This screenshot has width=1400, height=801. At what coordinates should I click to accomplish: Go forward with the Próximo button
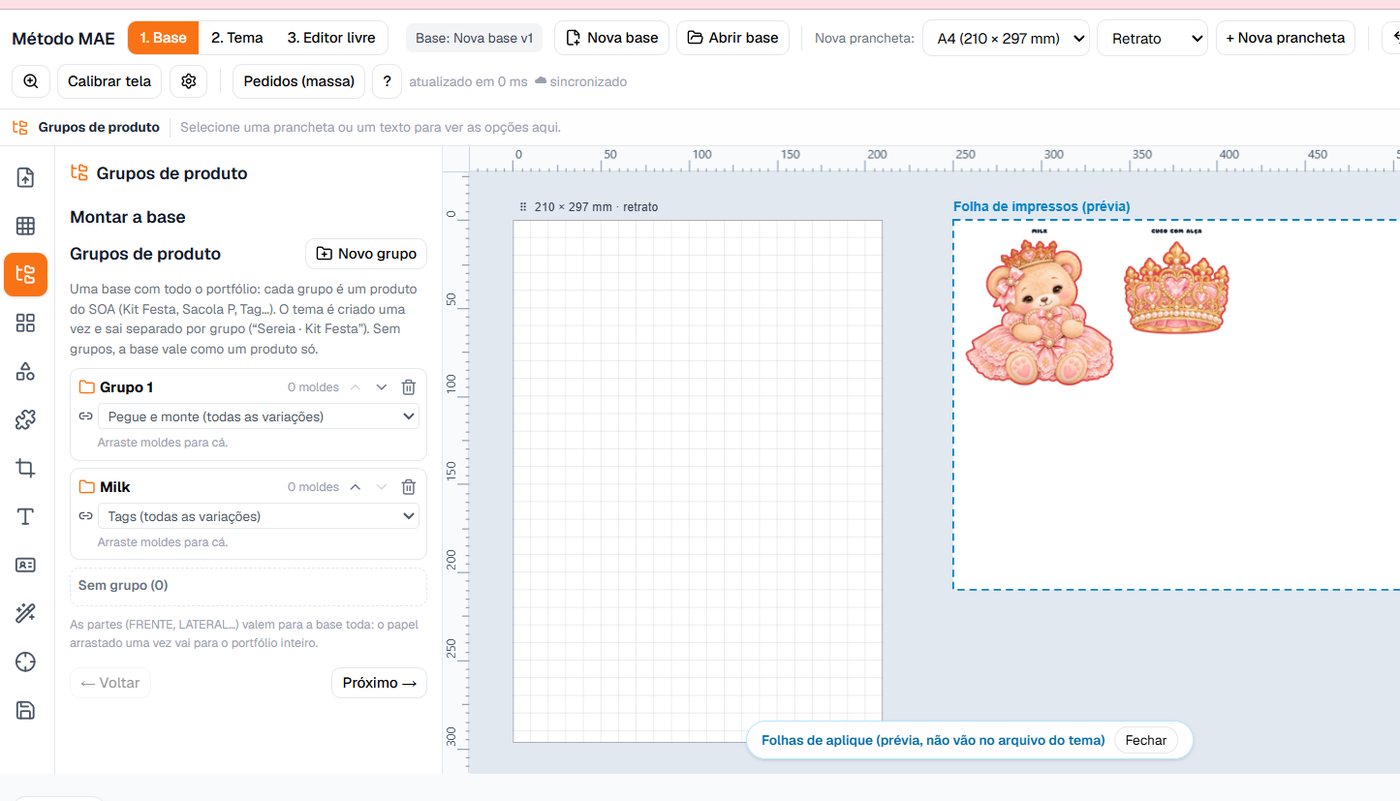click(379, 683)
